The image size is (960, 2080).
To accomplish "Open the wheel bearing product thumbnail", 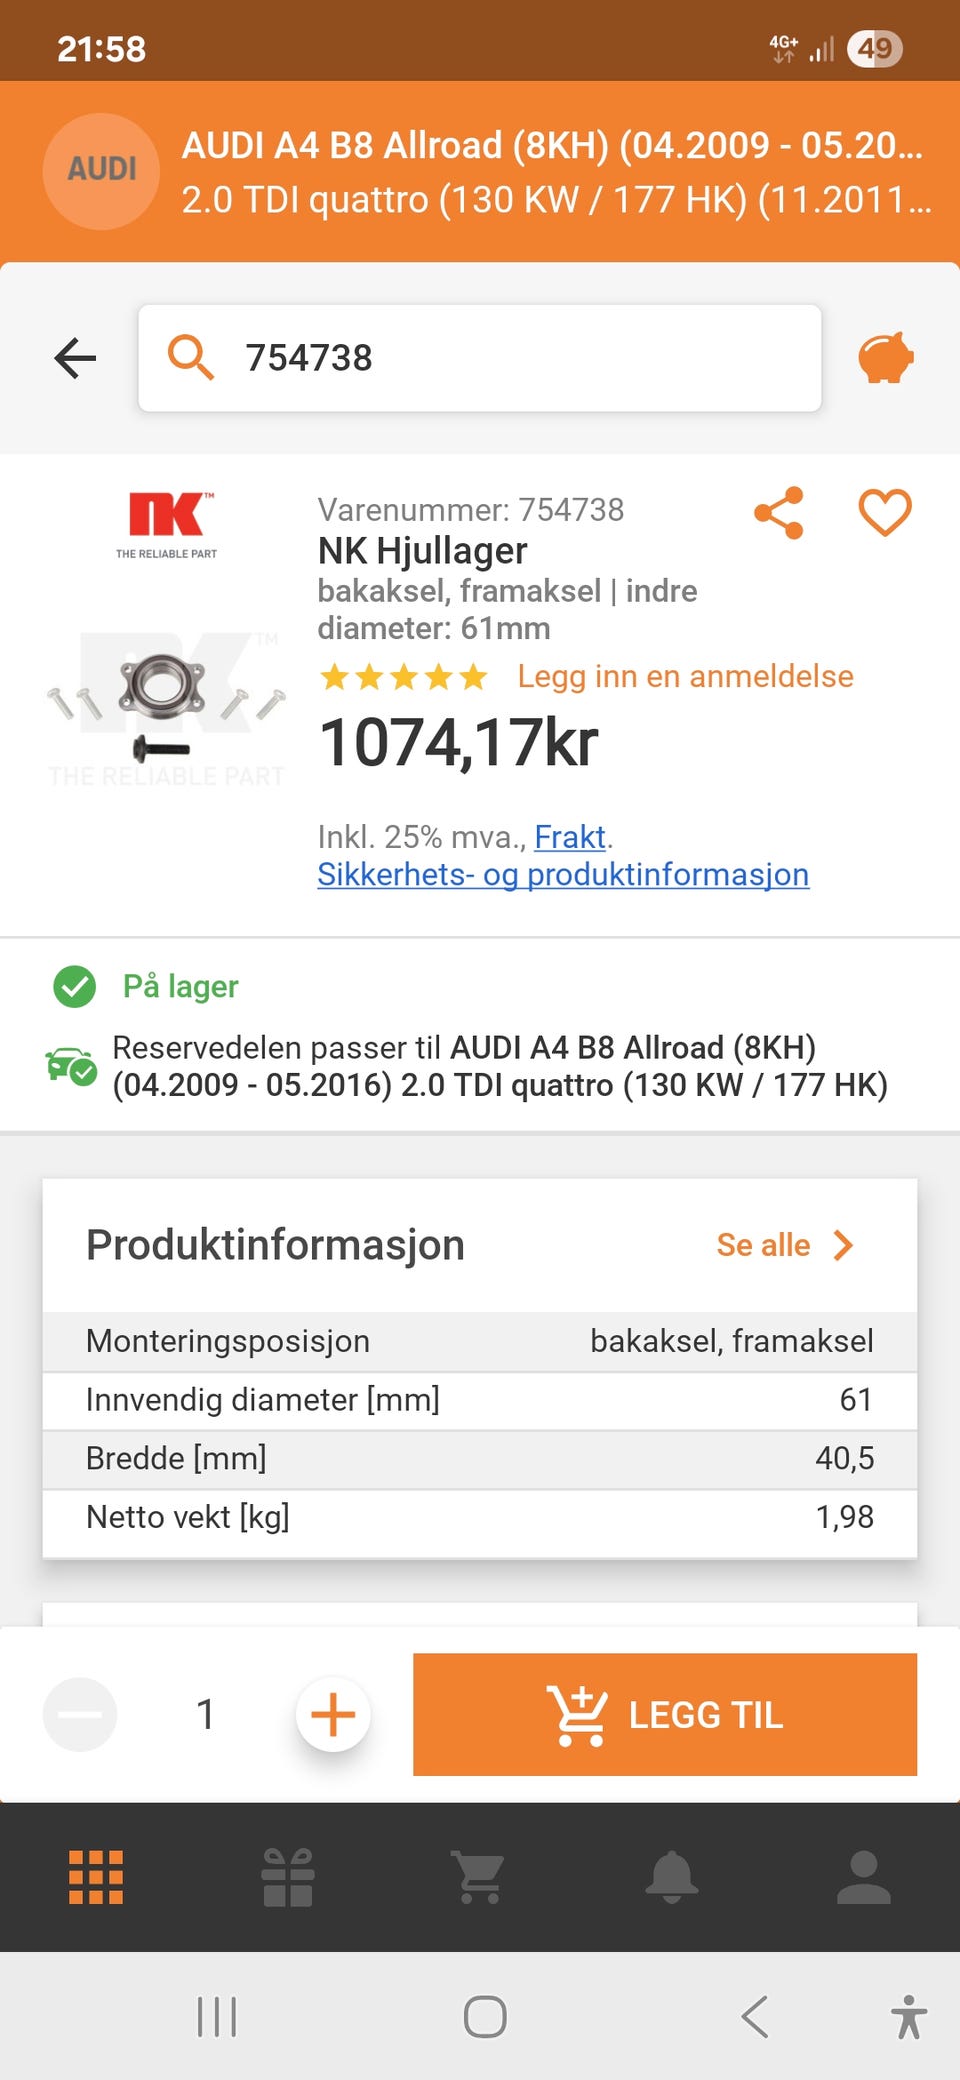I will pyautogui.click(x=166, y=700).
